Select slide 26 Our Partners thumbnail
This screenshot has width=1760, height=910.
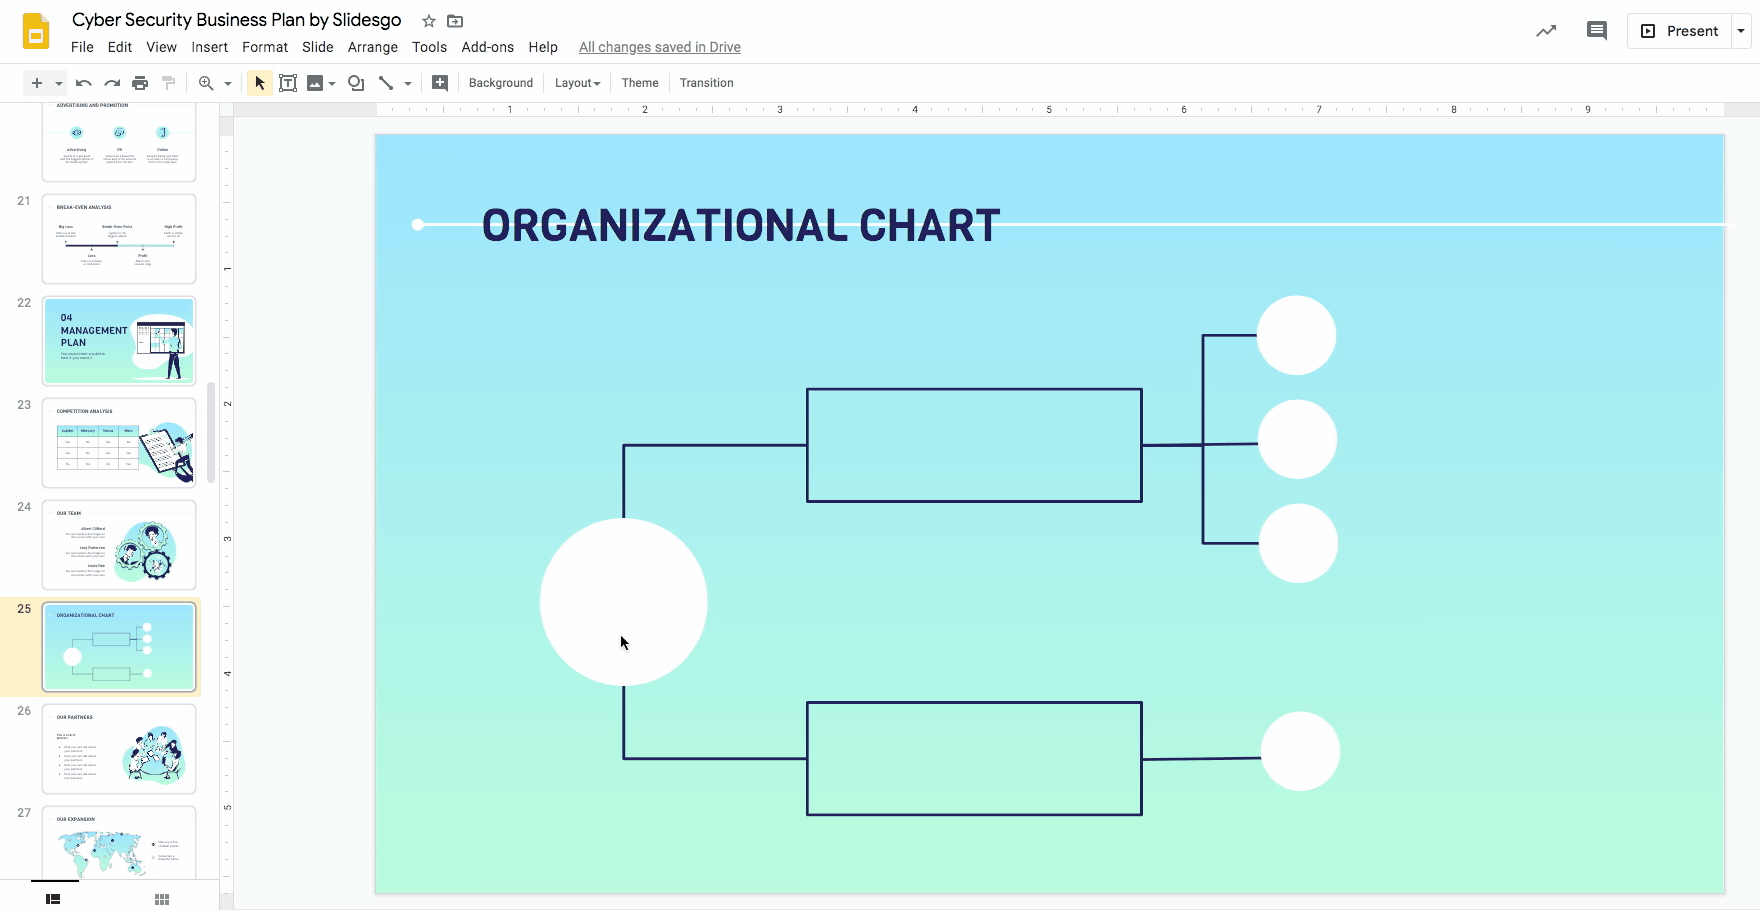119,748
